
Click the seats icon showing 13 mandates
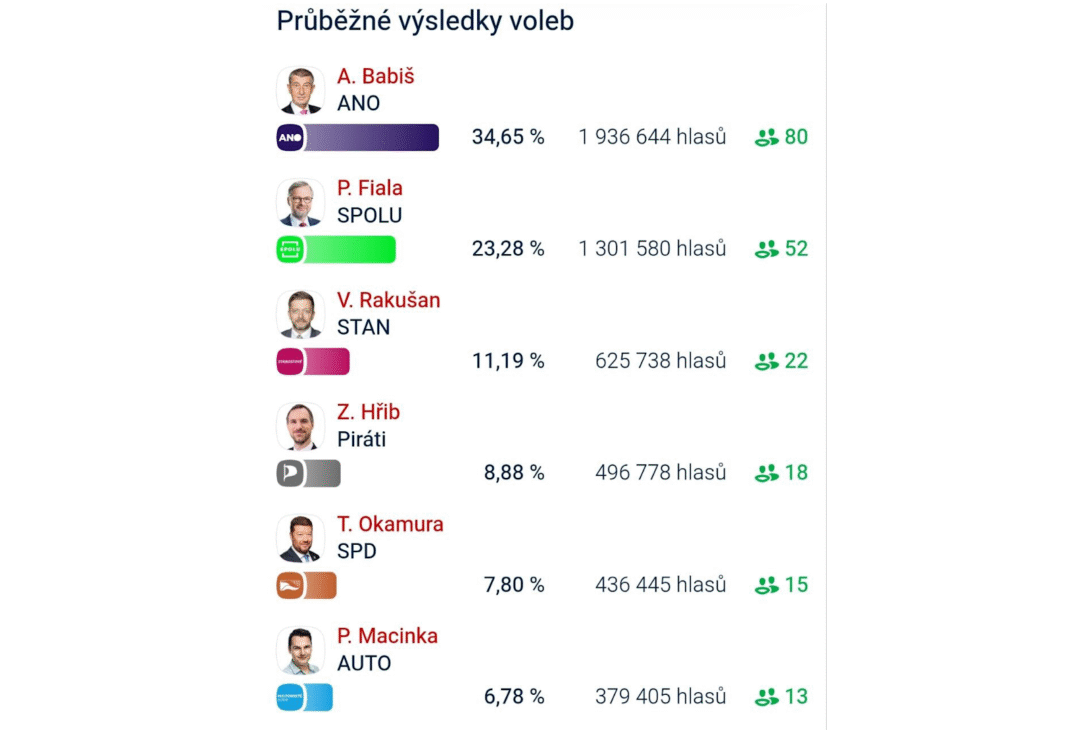pos(767,697)
